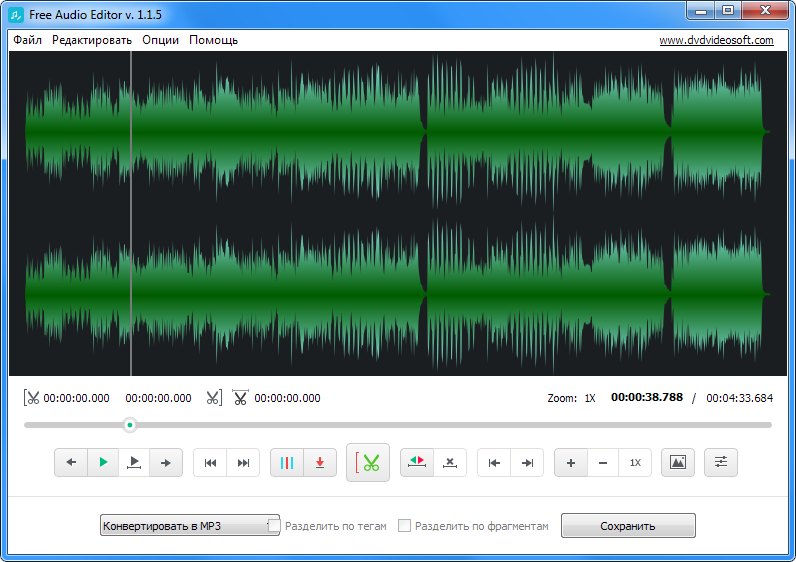The width and height of the screenshot is (796, 562).
Task: Open the Опции menu
Action: point(160,40)
